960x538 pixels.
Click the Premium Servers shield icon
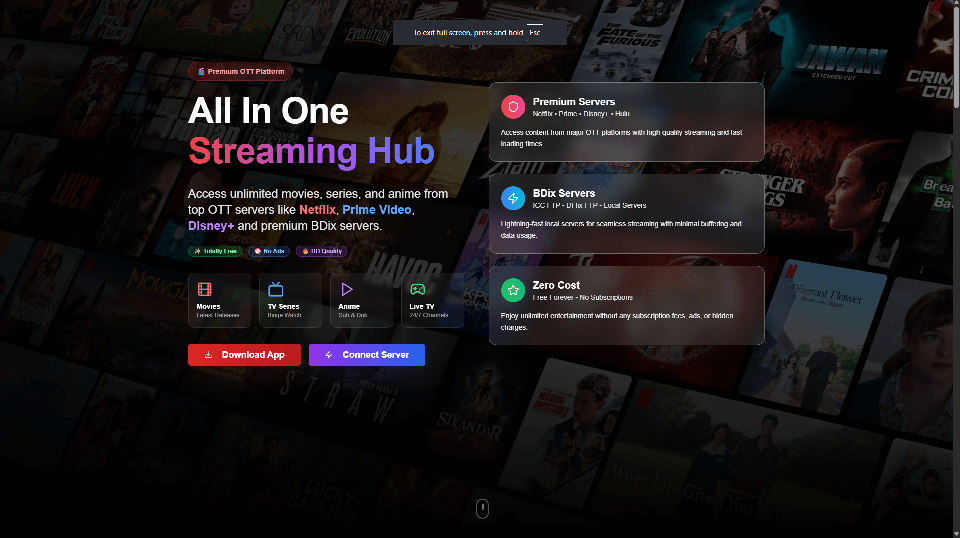[x=513, y=106]
